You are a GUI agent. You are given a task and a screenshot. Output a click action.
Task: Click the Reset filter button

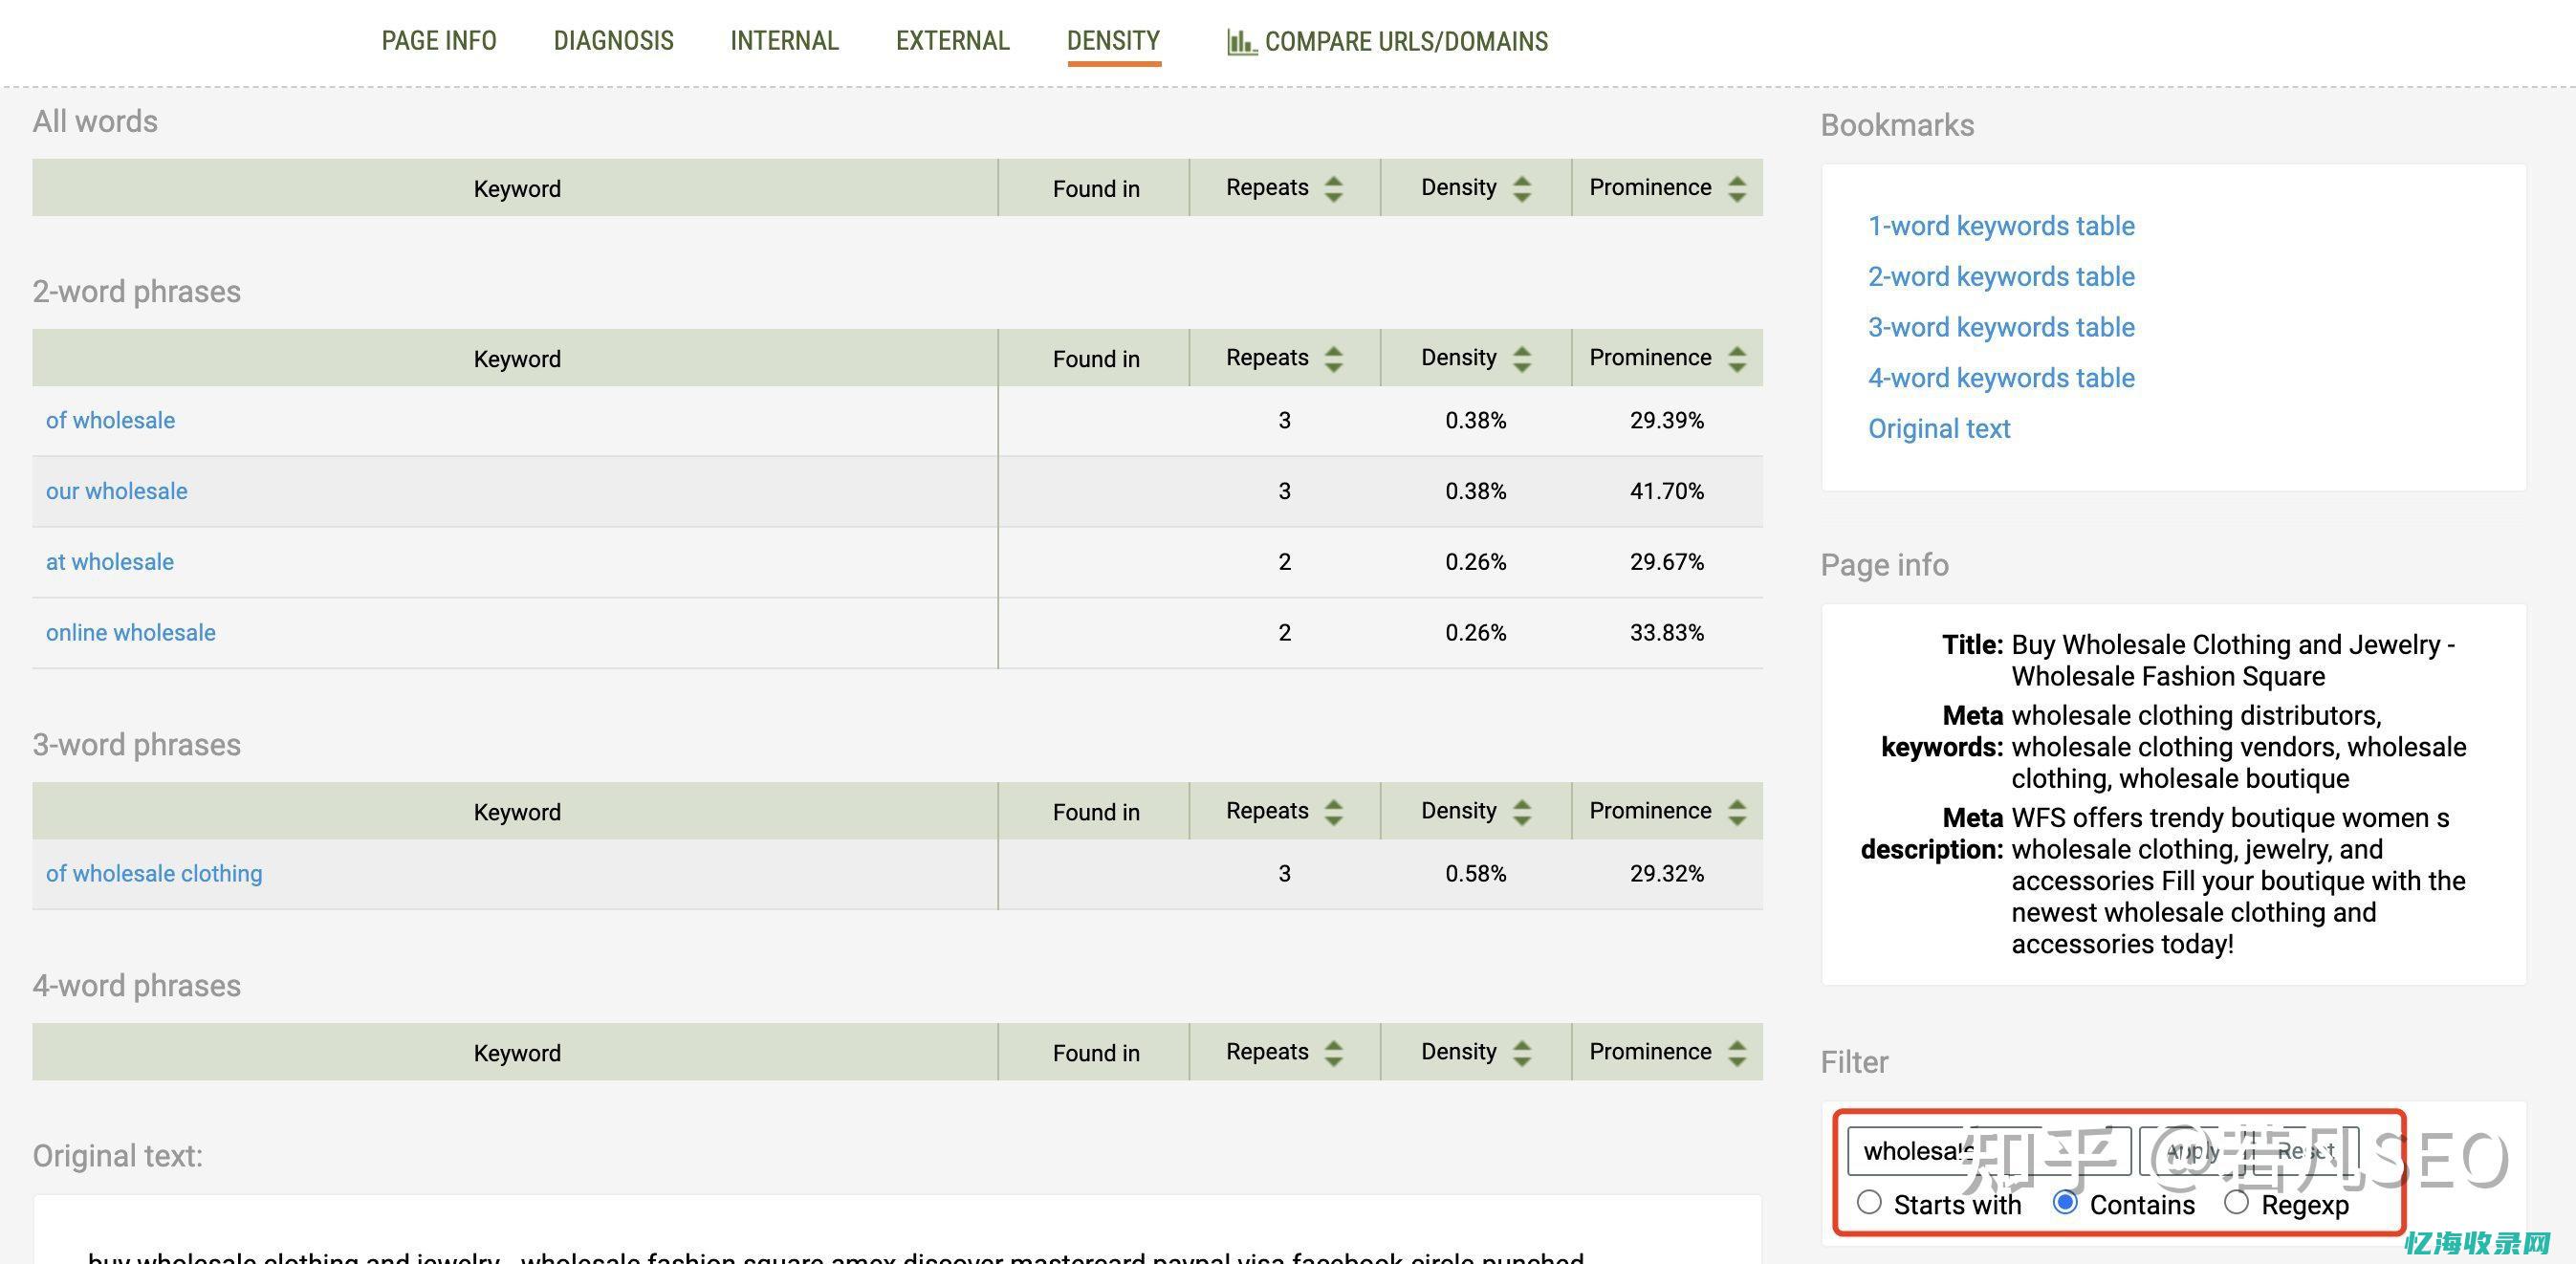click(2305, 1151)
